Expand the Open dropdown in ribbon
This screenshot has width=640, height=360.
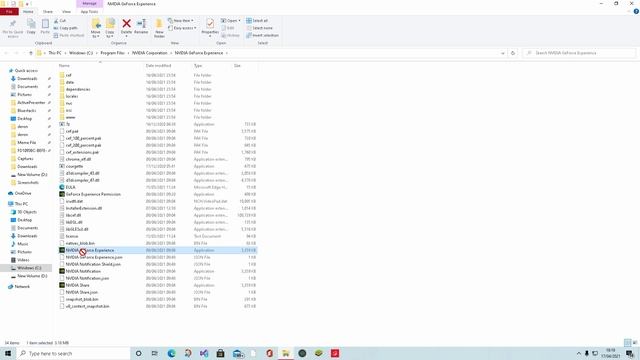coord(231,20)
